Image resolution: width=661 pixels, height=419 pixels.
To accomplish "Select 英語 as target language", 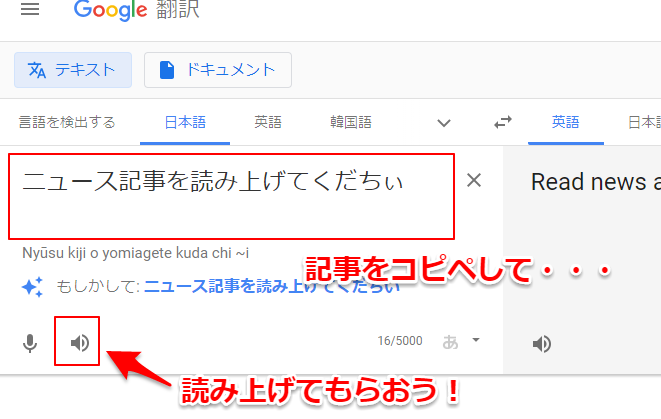I will (x=565, y=122).
